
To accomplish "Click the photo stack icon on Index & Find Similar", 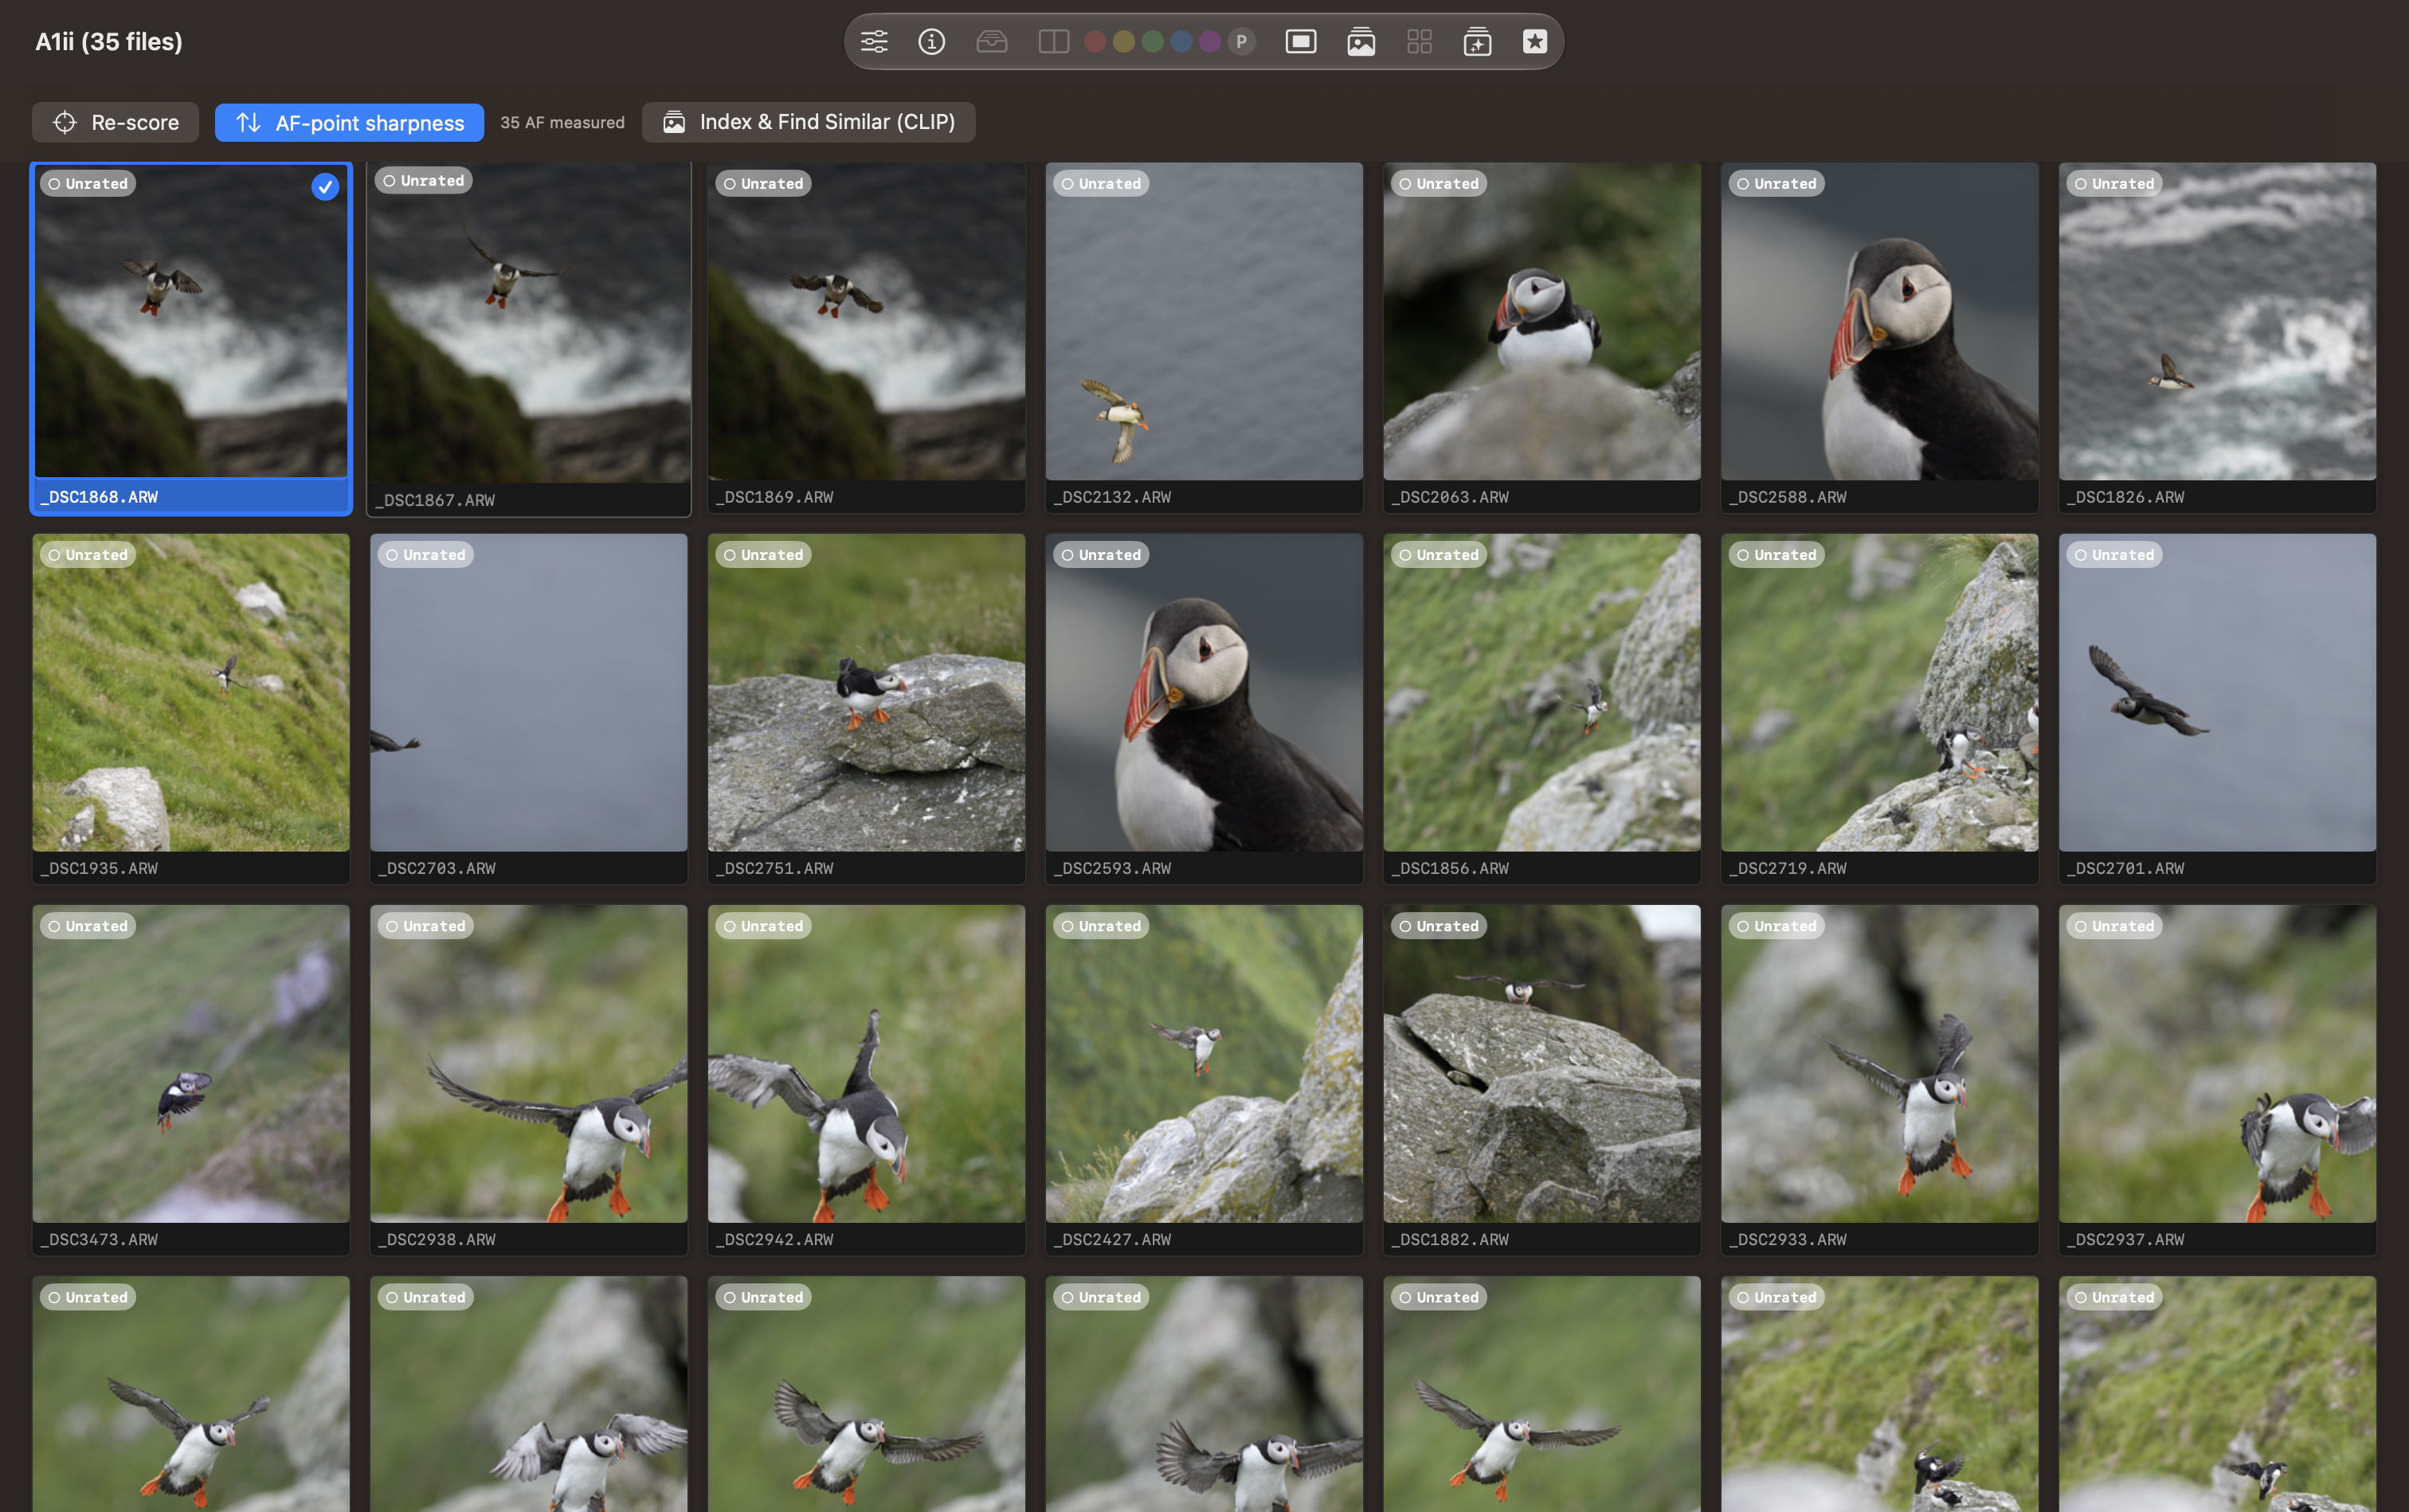I will click(674, 122).
